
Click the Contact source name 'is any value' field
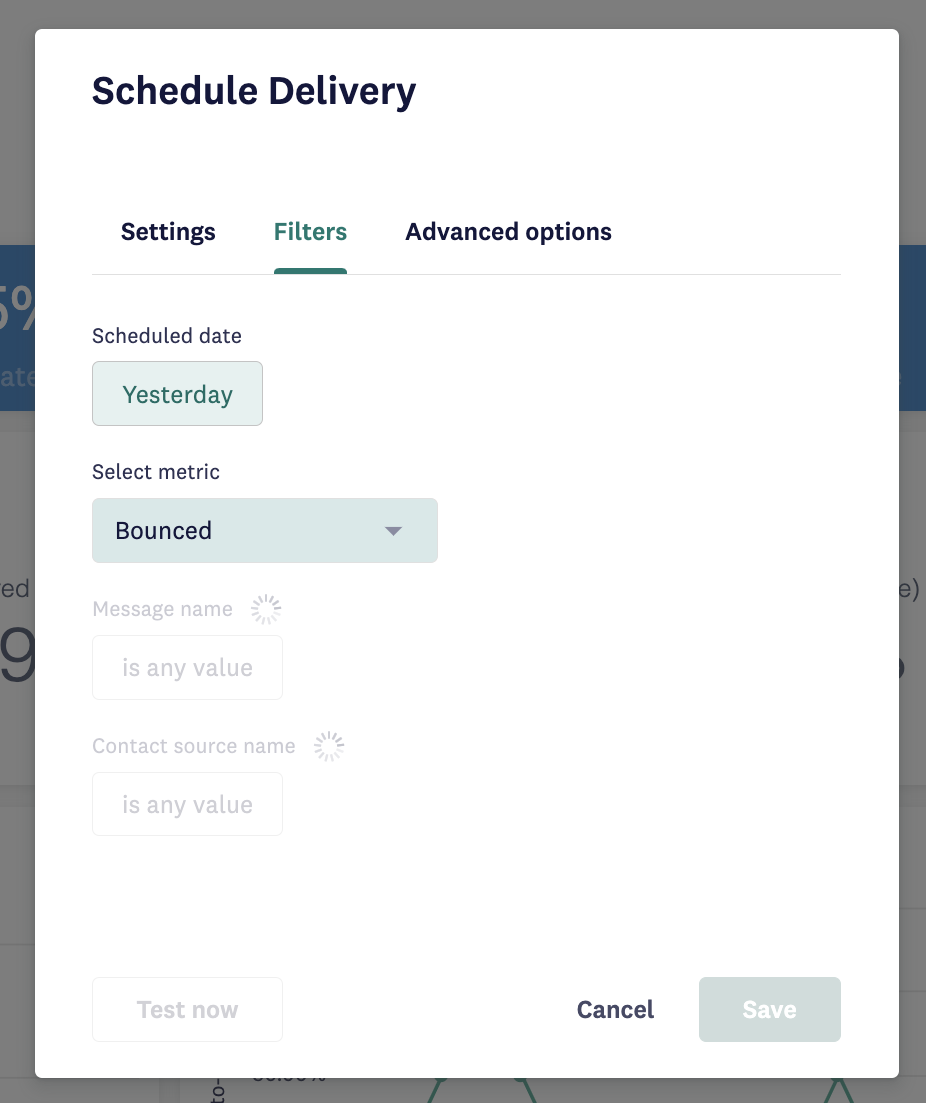pyautogui.click(x=187, y=804)
